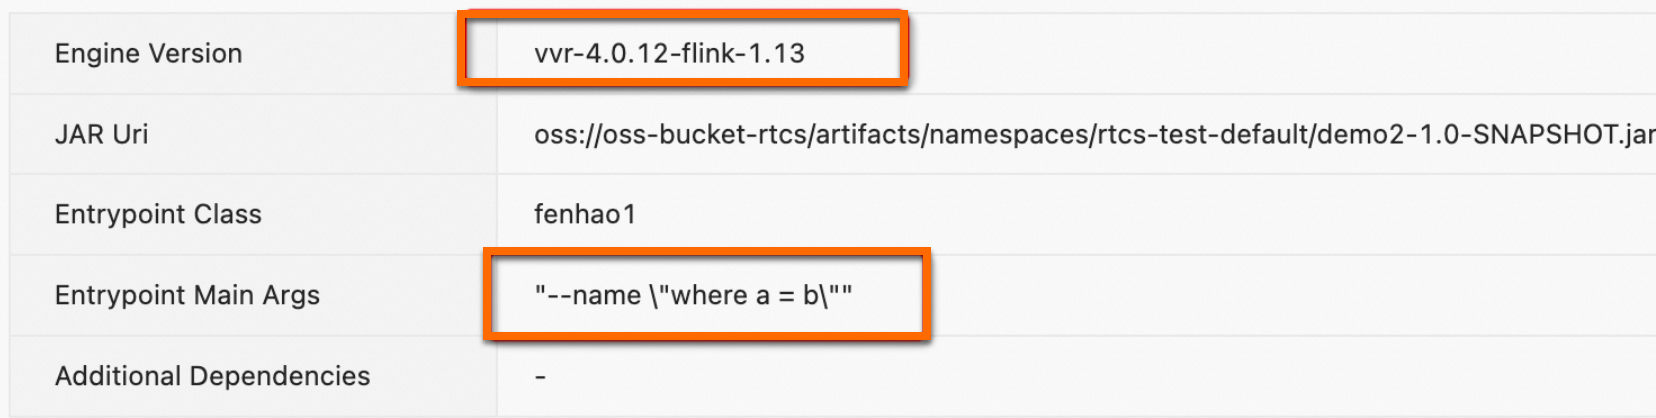Click the JAR Uri field label
Image resolution: width=1656 pixels, height=418 pixels.
coord(101,134)
